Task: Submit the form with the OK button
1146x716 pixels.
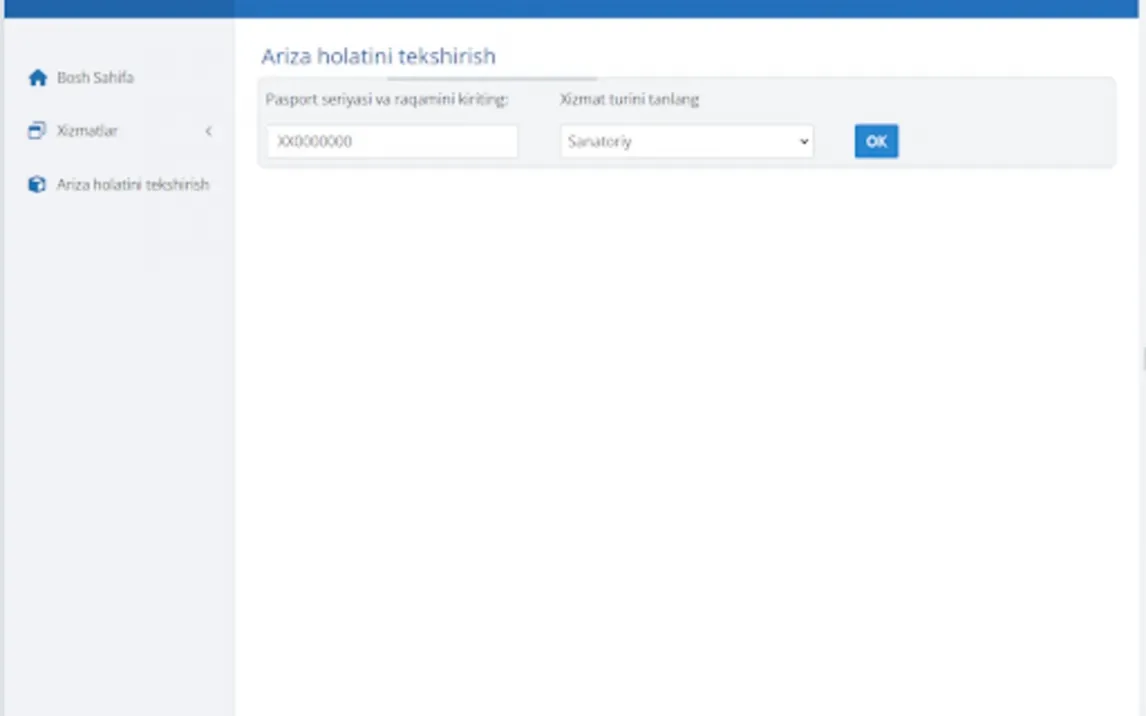Action: [876, 141]
